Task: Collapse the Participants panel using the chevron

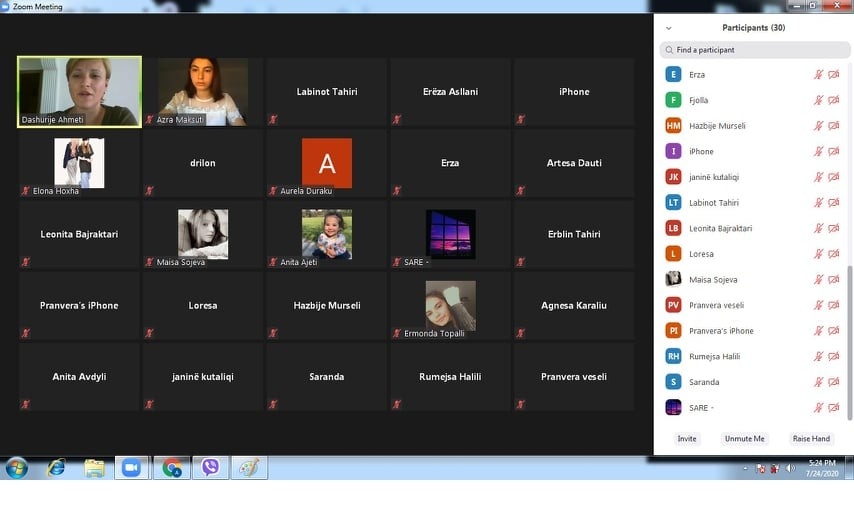Action: click(668, 28)
